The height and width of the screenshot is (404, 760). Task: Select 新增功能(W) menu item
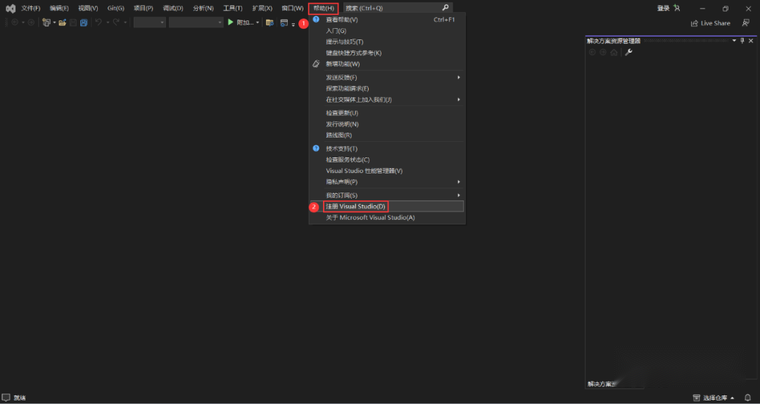pos(387,64)
